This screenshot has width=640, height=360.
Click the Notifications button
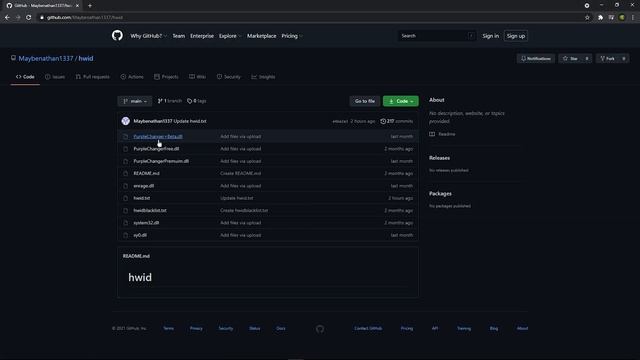point(536,59)
